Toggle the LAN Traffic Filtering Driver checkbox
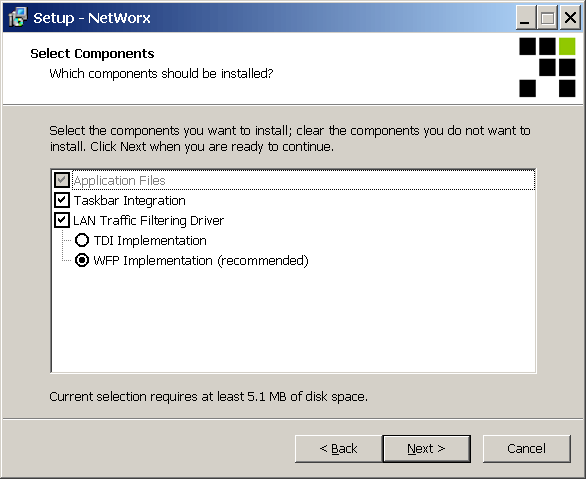Viewport: 586px width, 479px height. pos(62,220)
